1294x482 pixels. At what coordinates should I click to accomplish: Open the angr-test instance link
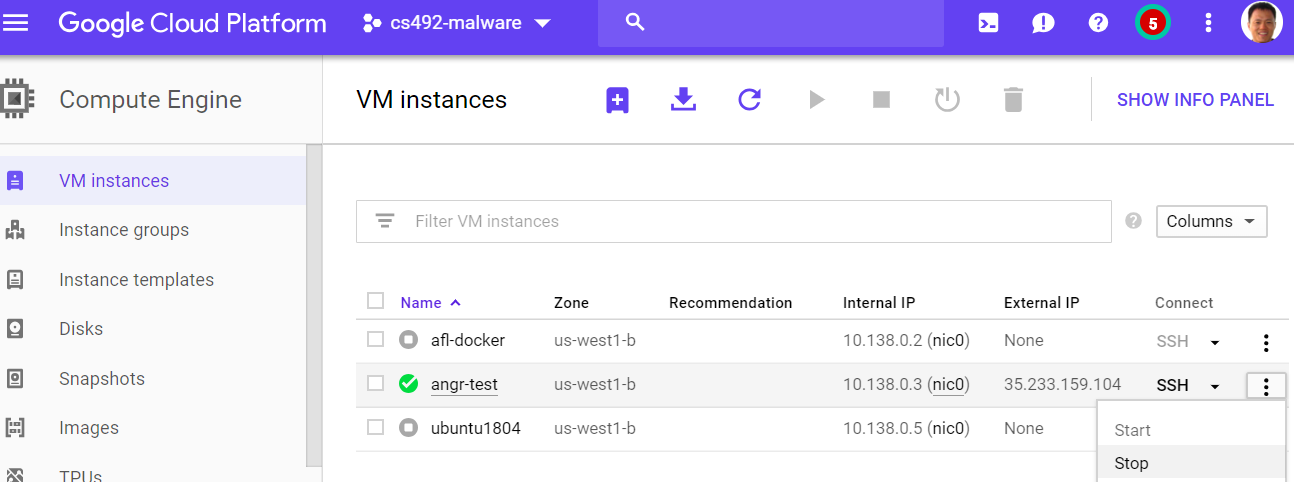(x=464, y=385)
